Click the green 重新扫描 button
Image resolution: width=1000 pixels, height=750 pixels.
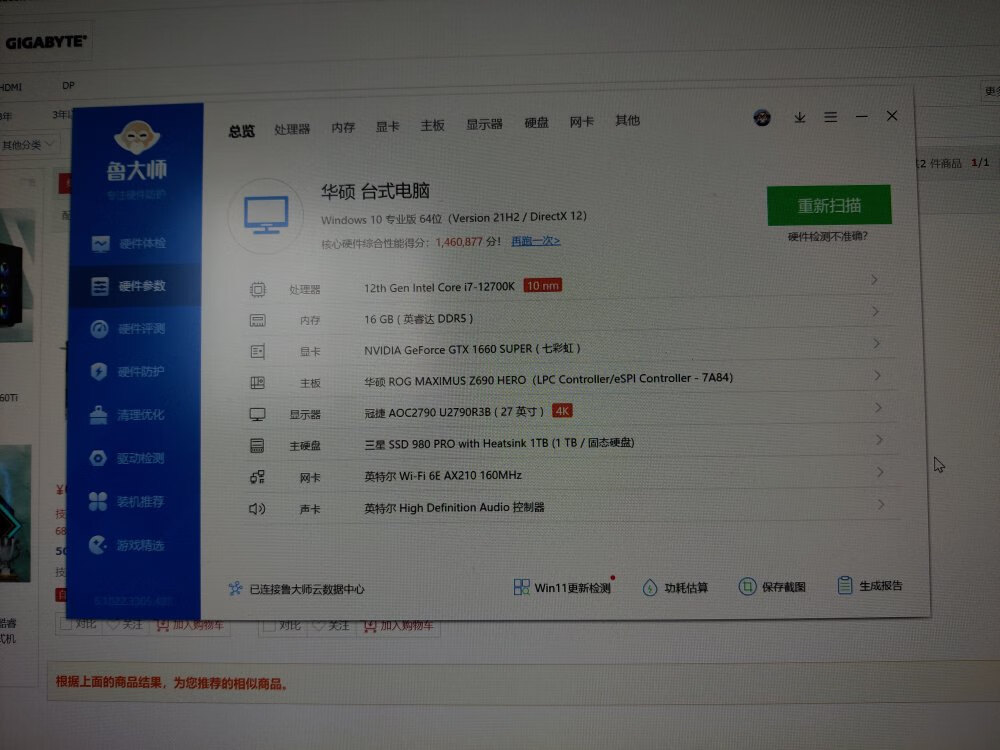829,205
